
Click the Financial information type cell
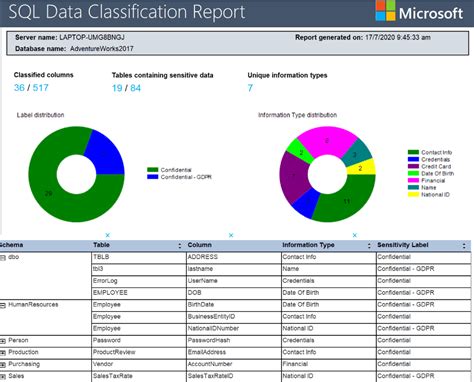(329, 364)
